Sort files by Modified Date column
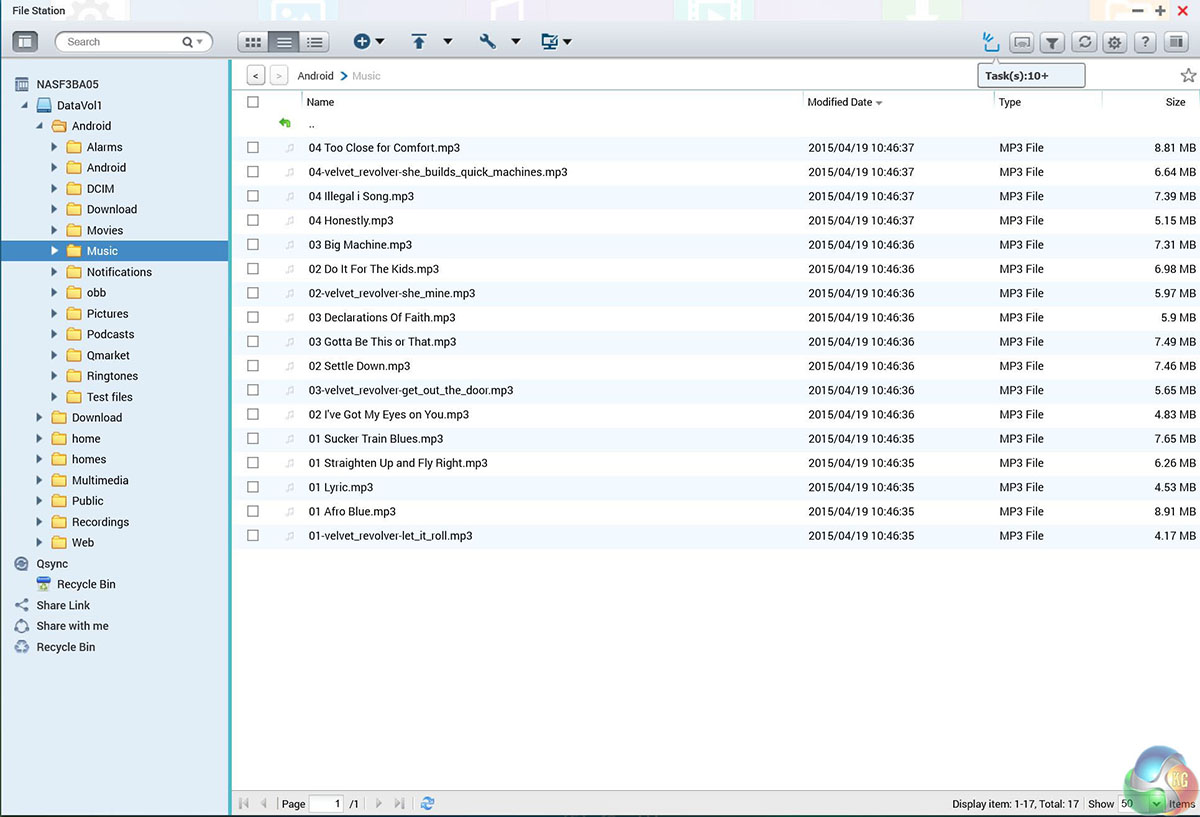The width and height of the screenshot is (1200, 817). (x=840, y=102)
